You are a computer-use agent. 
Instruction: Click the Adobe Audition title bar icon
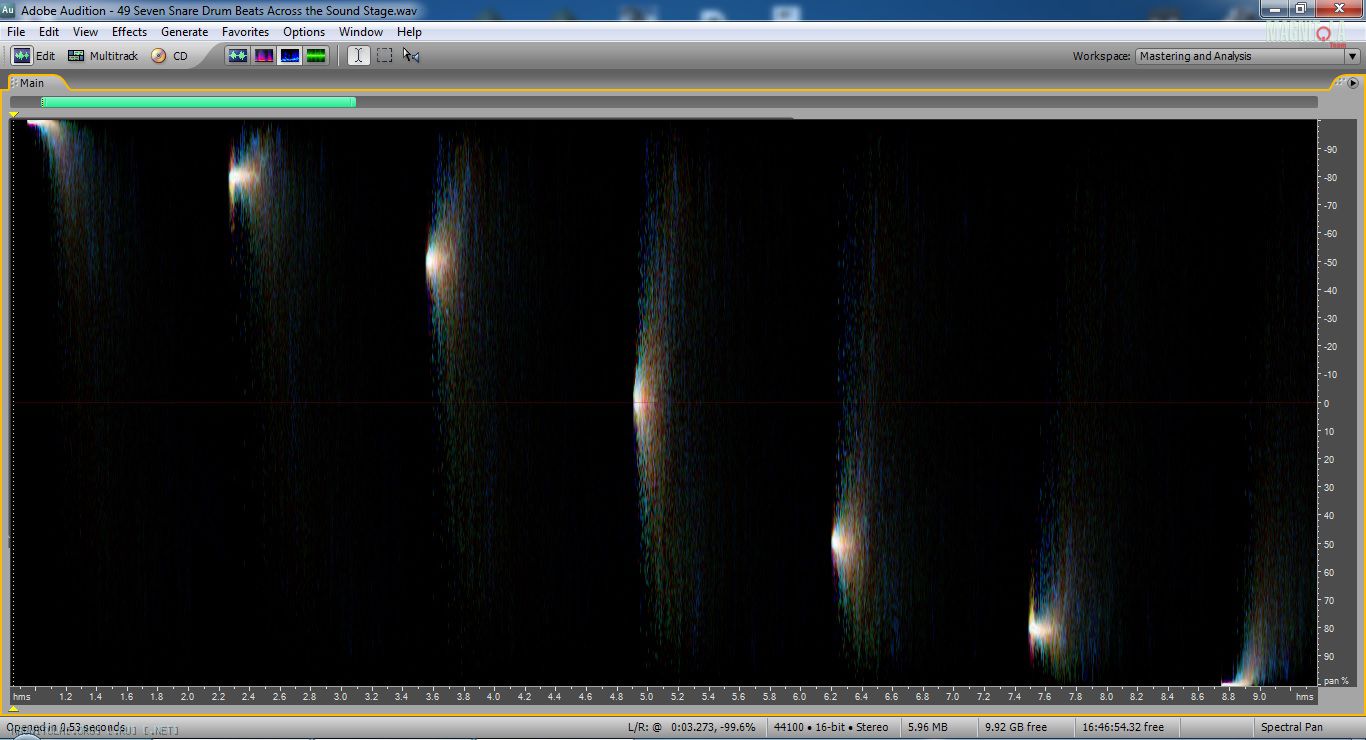point(9,10)
